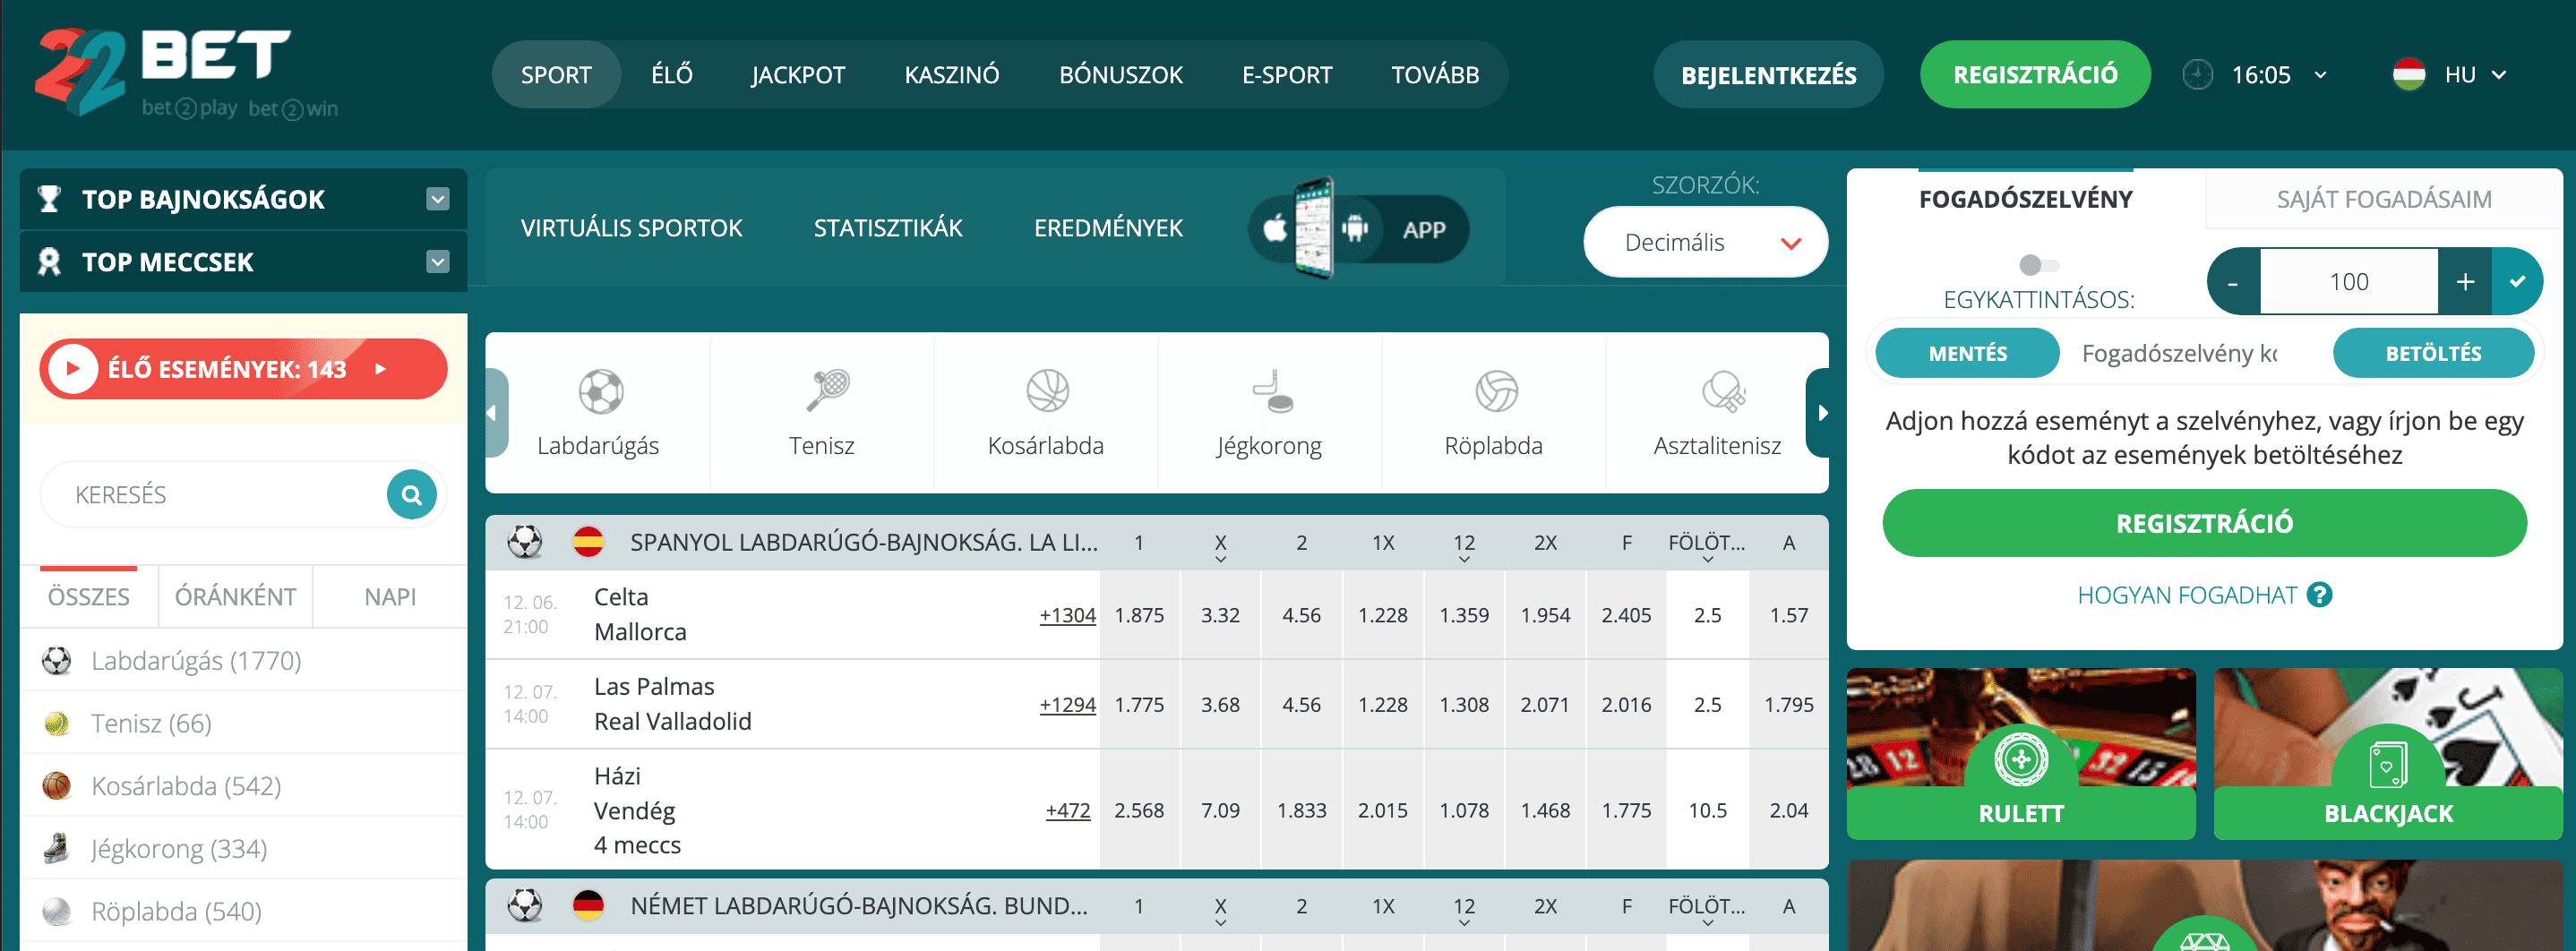Open the Statisztikák link

(888, 228)
